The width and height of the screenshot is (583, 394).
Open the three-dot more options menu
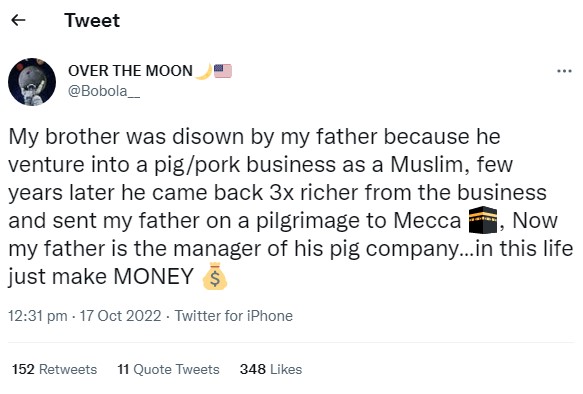(564, 71)
